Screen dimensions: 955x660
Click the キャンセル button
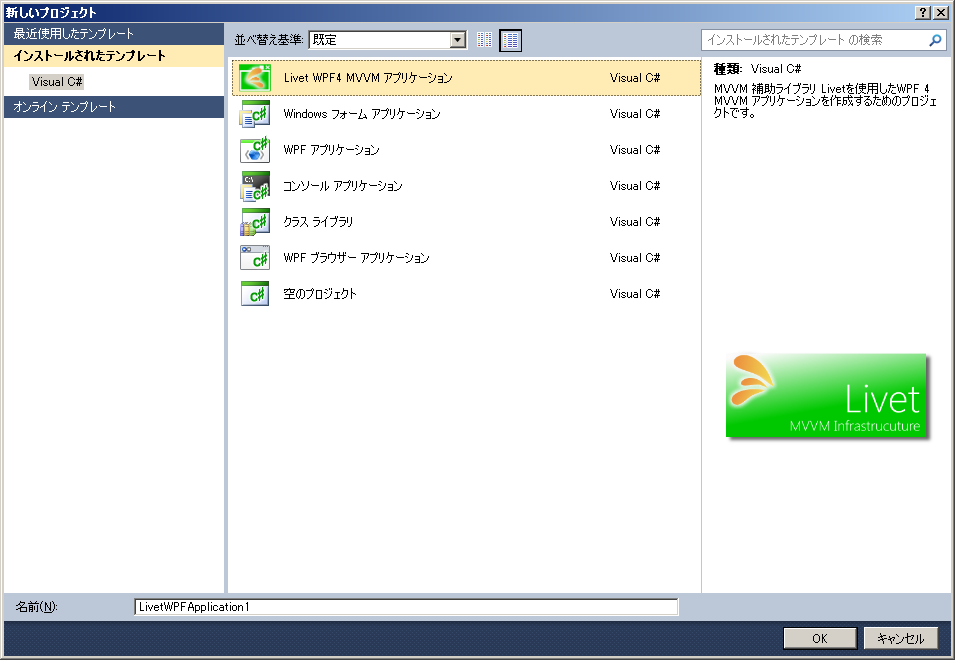point(901,638)
